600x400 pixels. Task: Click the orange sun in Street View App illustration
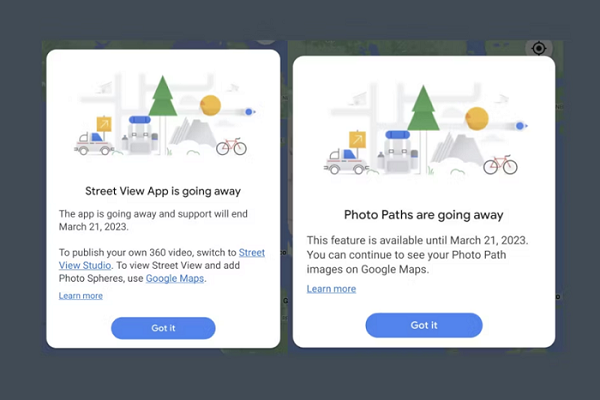click(210, 105)
